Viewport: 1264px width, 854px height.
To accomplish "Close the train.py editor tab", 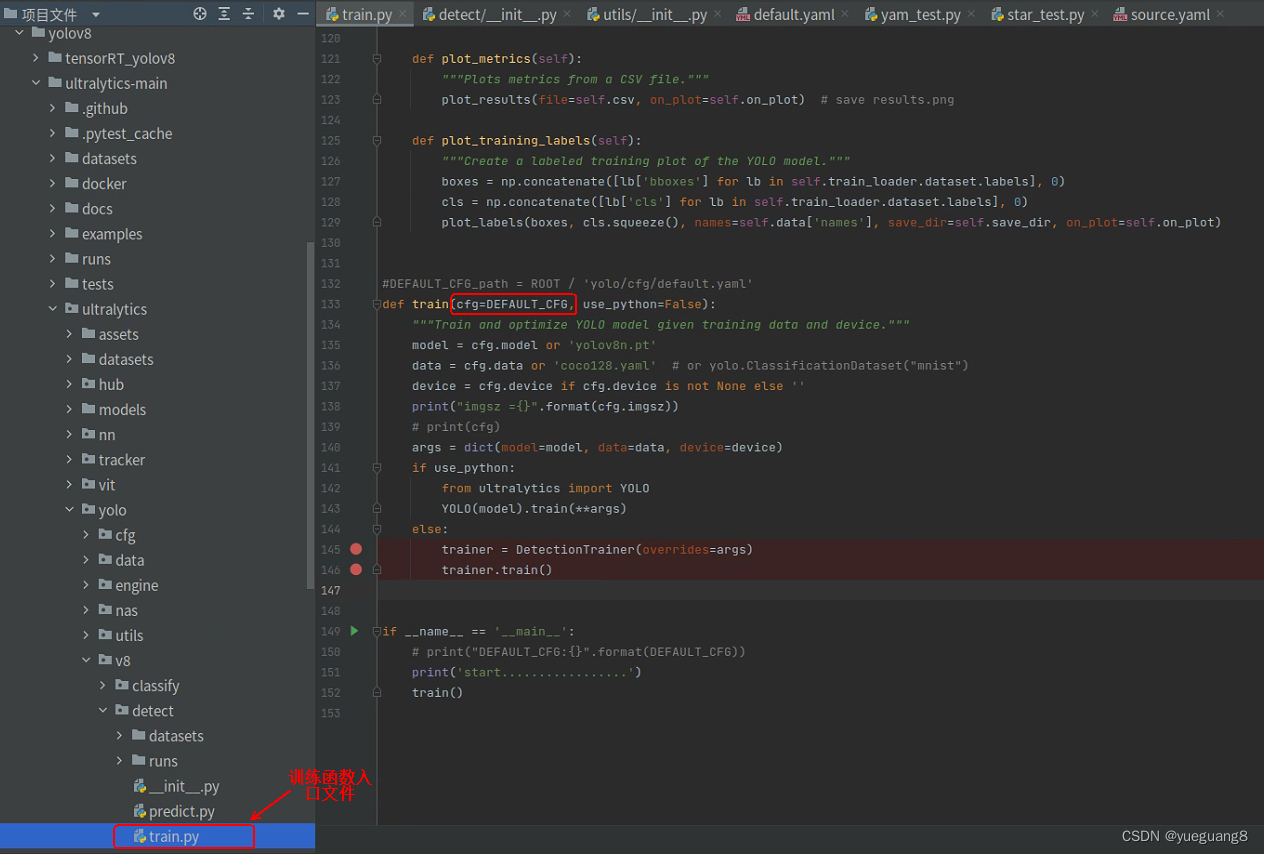I will click(x=403, y=15).
